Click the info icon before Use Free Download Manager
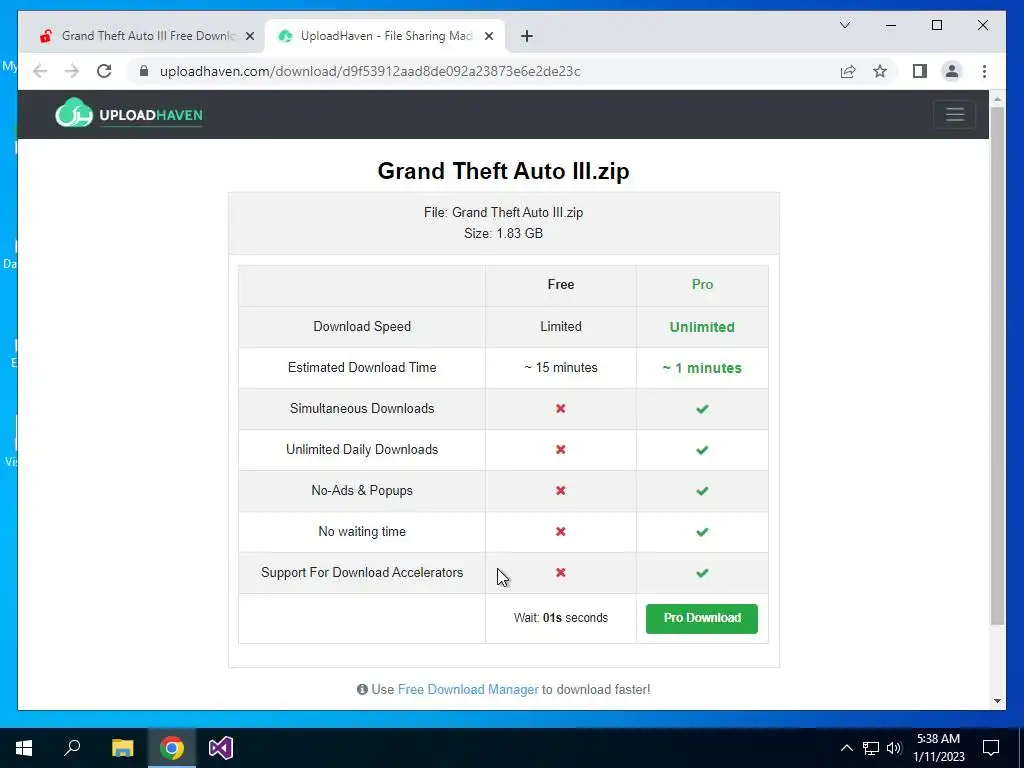Viewport: 1024px width, 768px height. tap(362, 690)
